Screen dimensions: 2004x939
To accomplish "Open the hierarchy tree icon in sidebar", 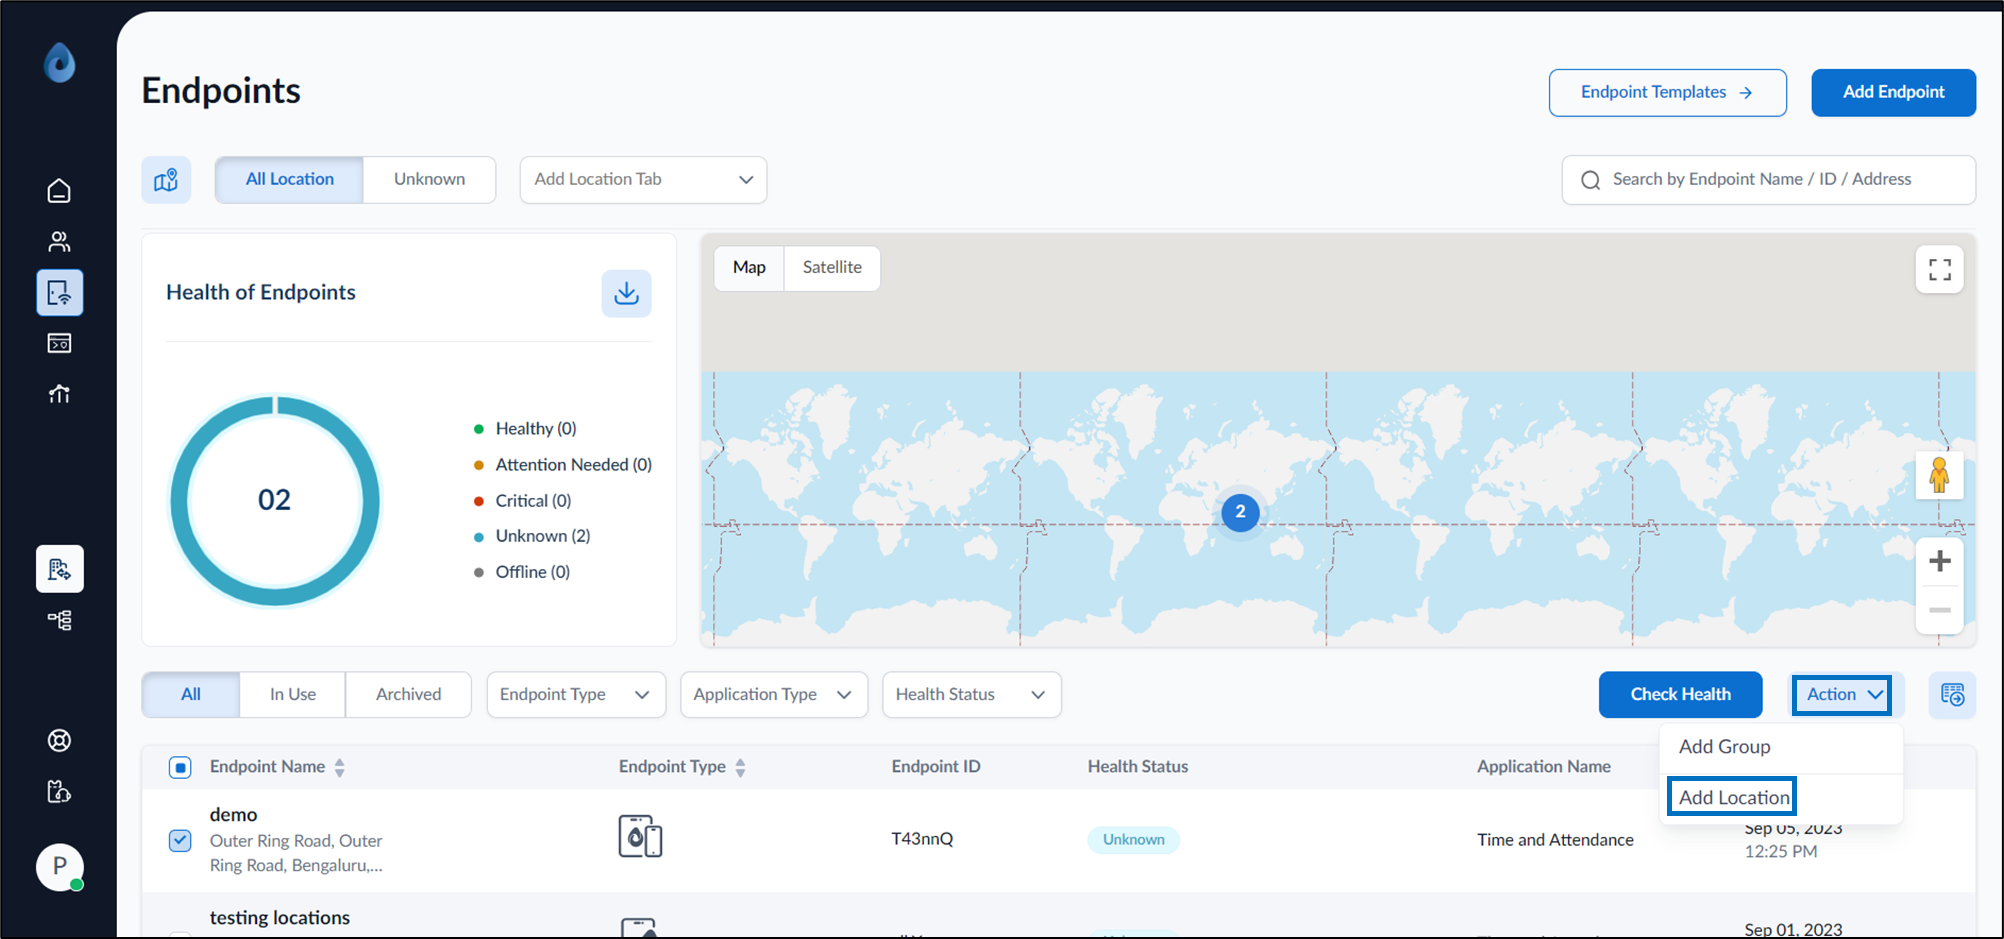I will [x=59, y=620].
